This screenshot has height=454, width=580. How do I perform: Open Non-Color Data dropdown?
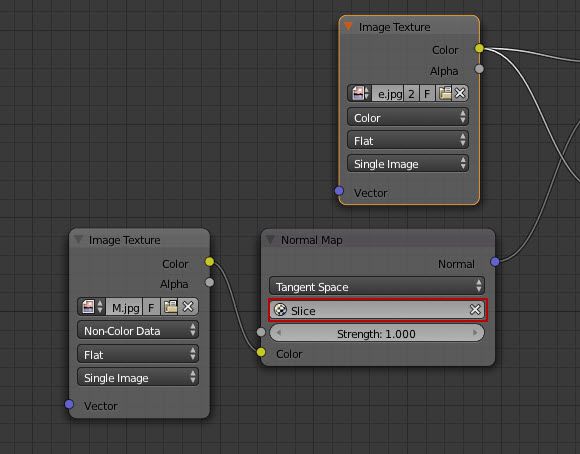pos(138,330)
